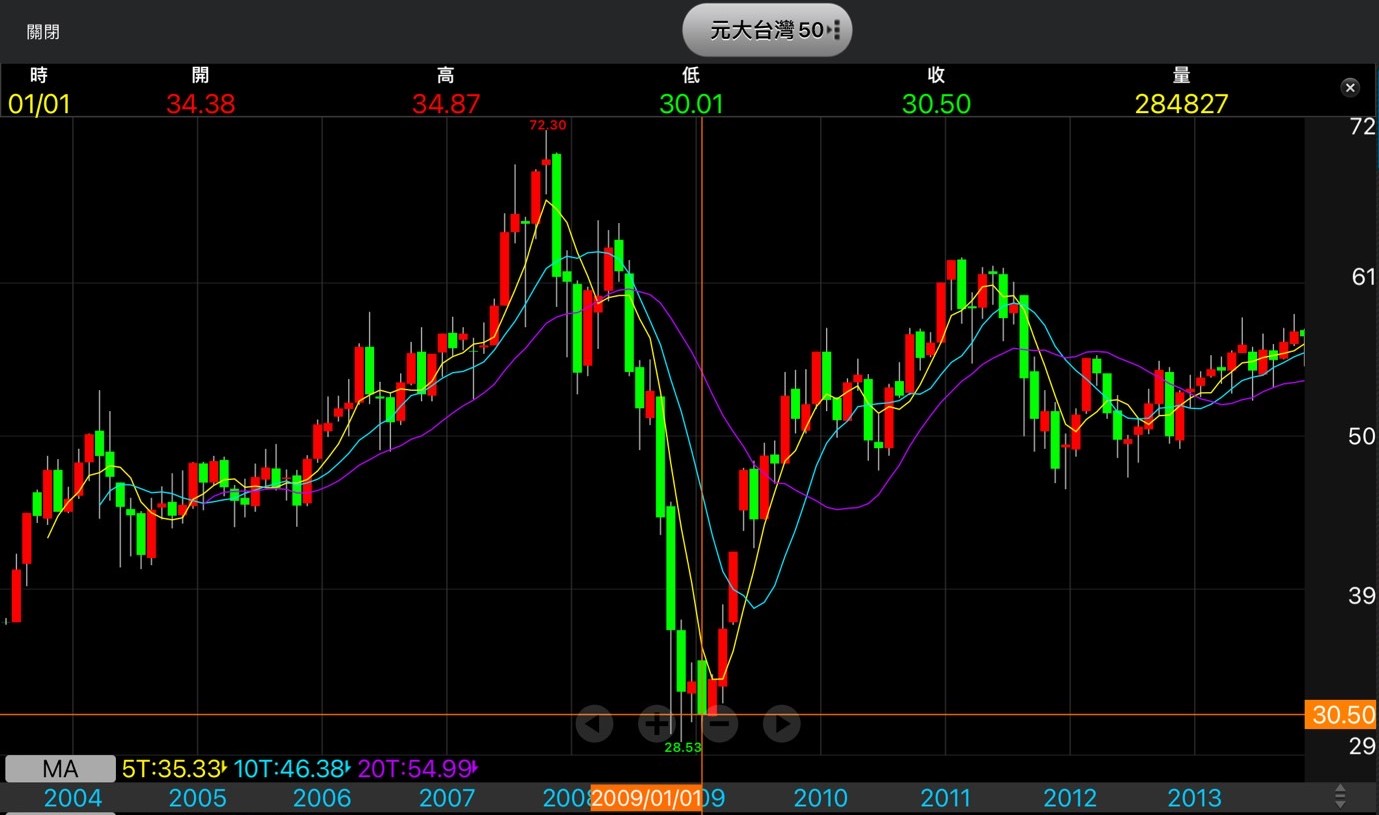The width and height of the screenshot is (1379, 815).
Task: Close the chart with 關閉 button
Action: [43, 32]
